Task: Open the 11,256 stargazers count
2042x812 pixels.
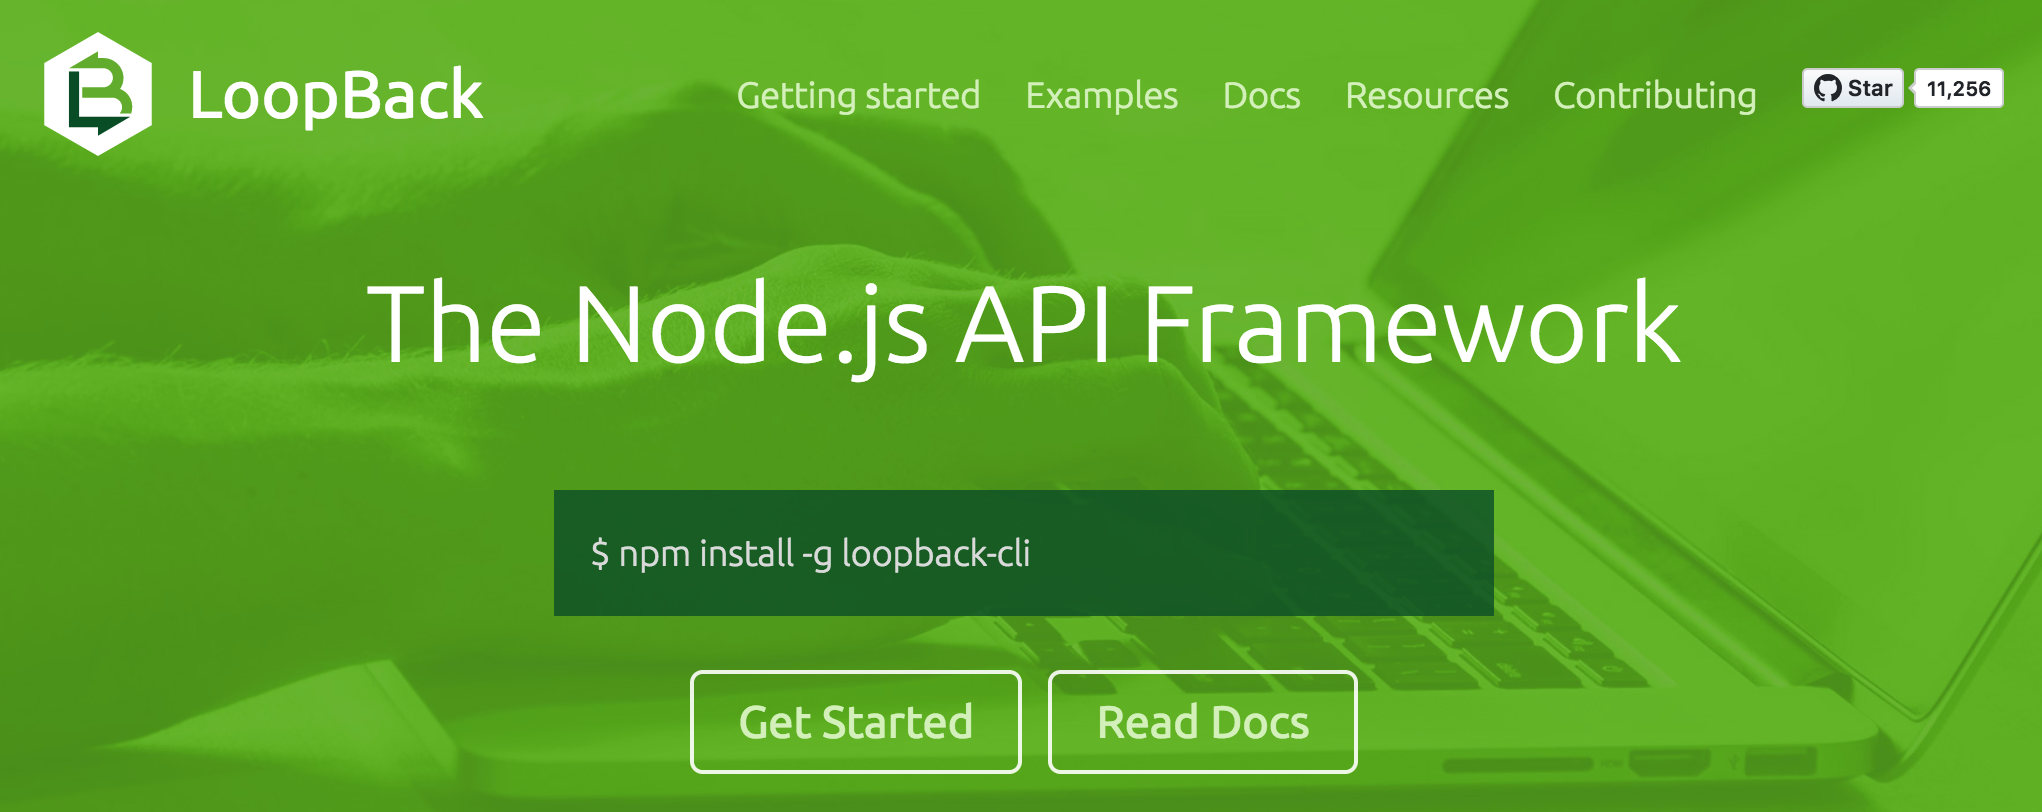Action: pyautogui.click(x=1958, y=88)
